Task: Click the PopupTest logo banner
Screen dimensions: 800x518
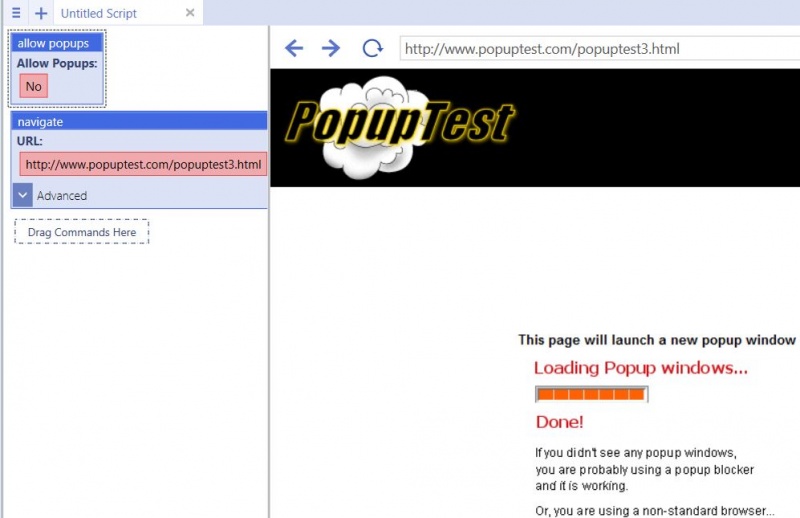Action: pyautogui.click(x=400, y=127)
